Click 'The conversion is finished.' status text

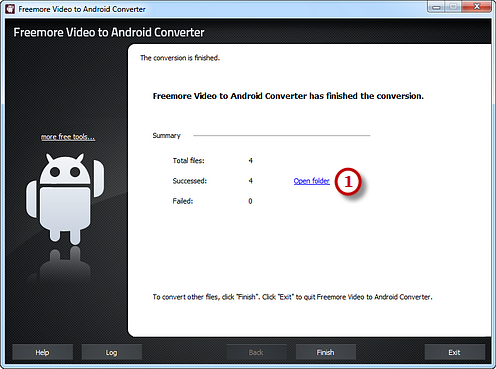(x=180, y=58)
